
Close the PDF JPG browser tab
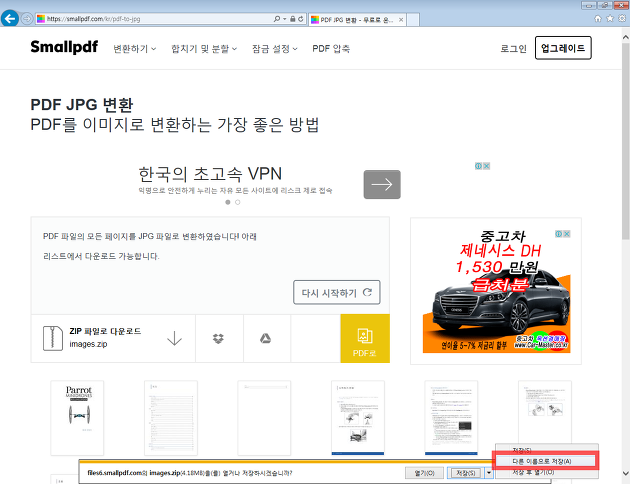click(x=401, y=19)
